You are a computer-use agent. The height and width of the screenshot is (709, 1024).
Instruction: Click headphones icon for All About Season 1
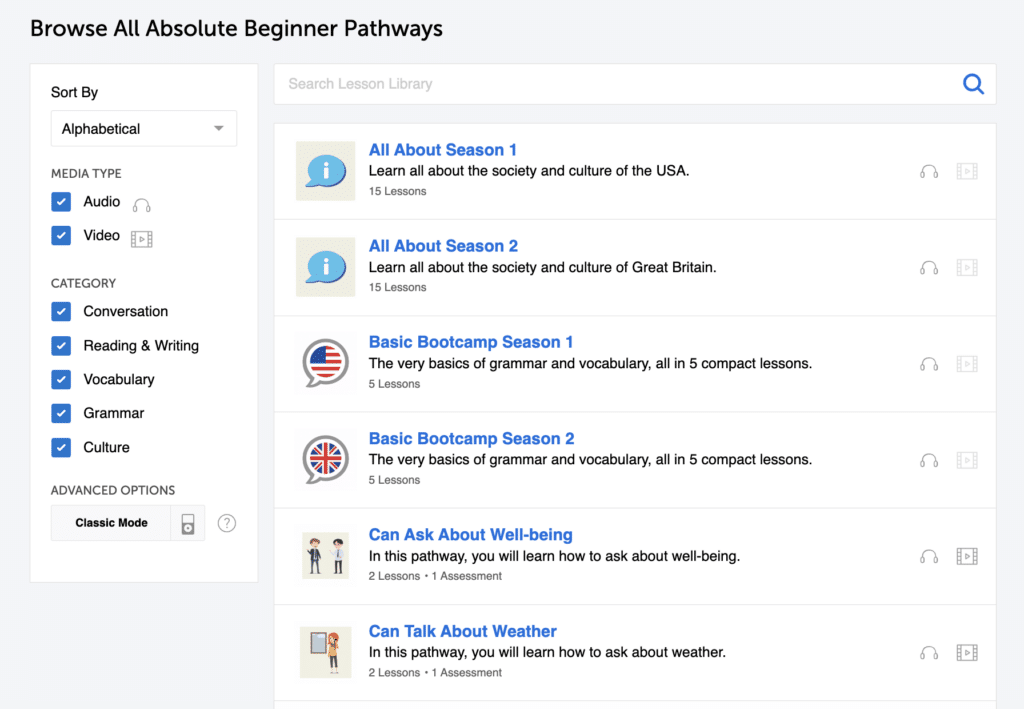coord(929,171)
